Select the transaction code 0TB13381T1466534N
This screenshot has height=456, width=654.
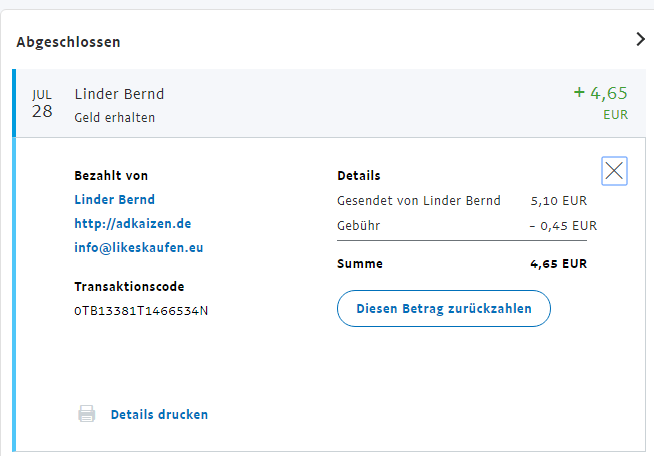[141, 310]
